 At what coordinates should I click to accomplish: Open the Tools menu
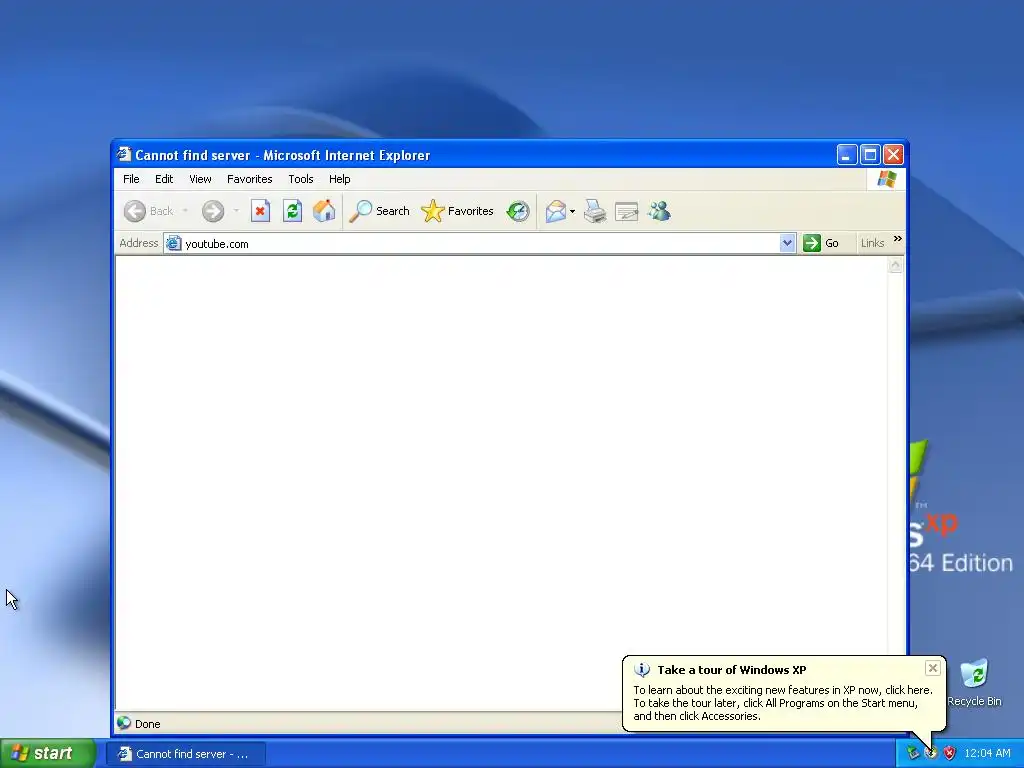(x=300, y=179)
